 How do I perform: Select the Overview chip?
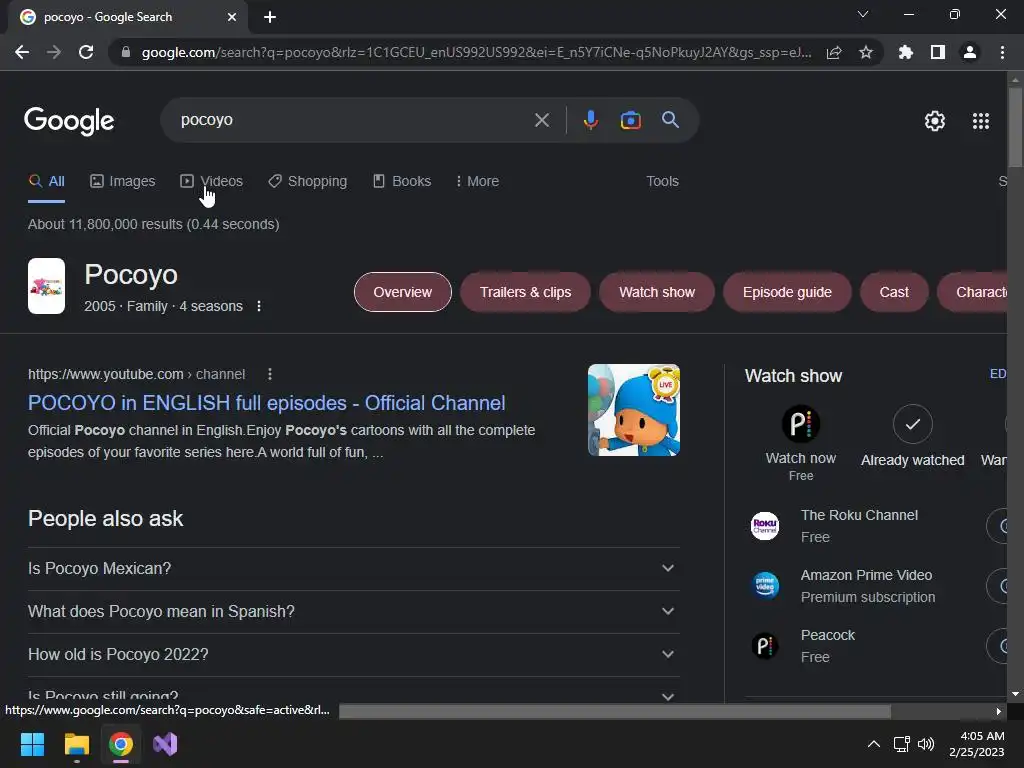[x=402, y=292]
